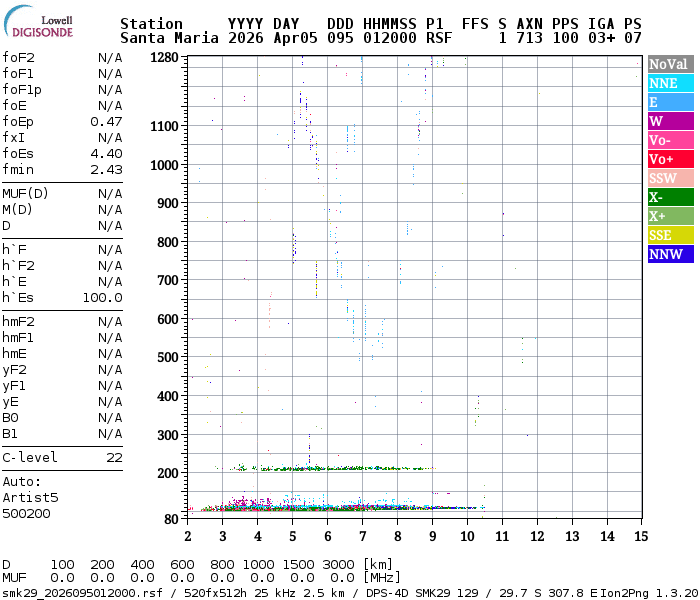Click the 2026 year value in header
Image resolution: width=700 pixels, height=600 pixels.
pos(246,38)
